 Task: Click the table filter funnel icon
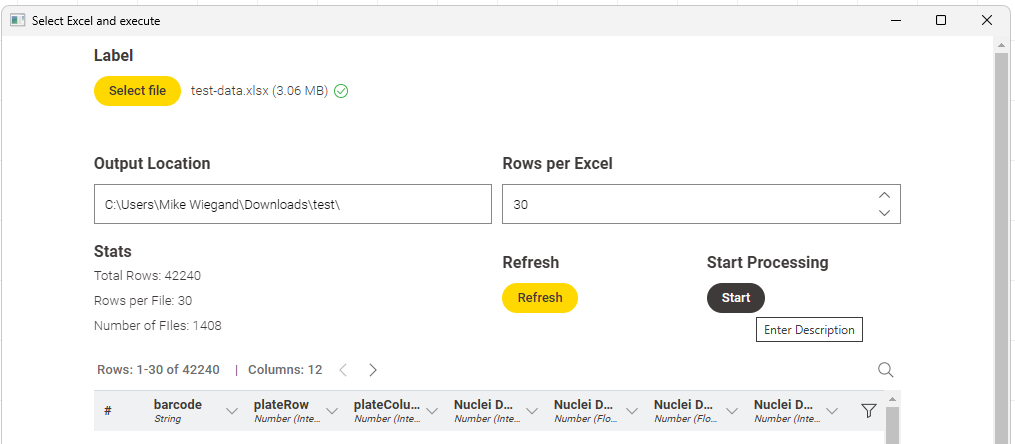coord(868,410)
